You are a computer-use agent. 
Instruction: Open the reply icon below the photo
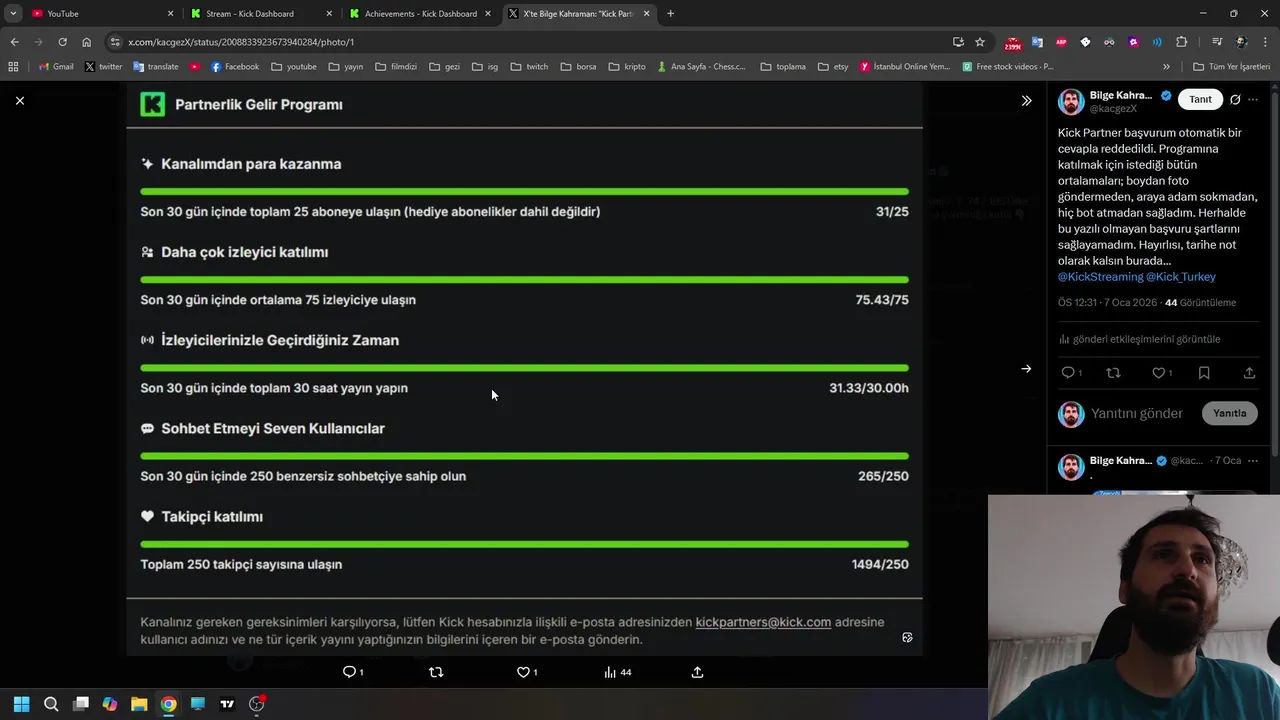(353, 672)
